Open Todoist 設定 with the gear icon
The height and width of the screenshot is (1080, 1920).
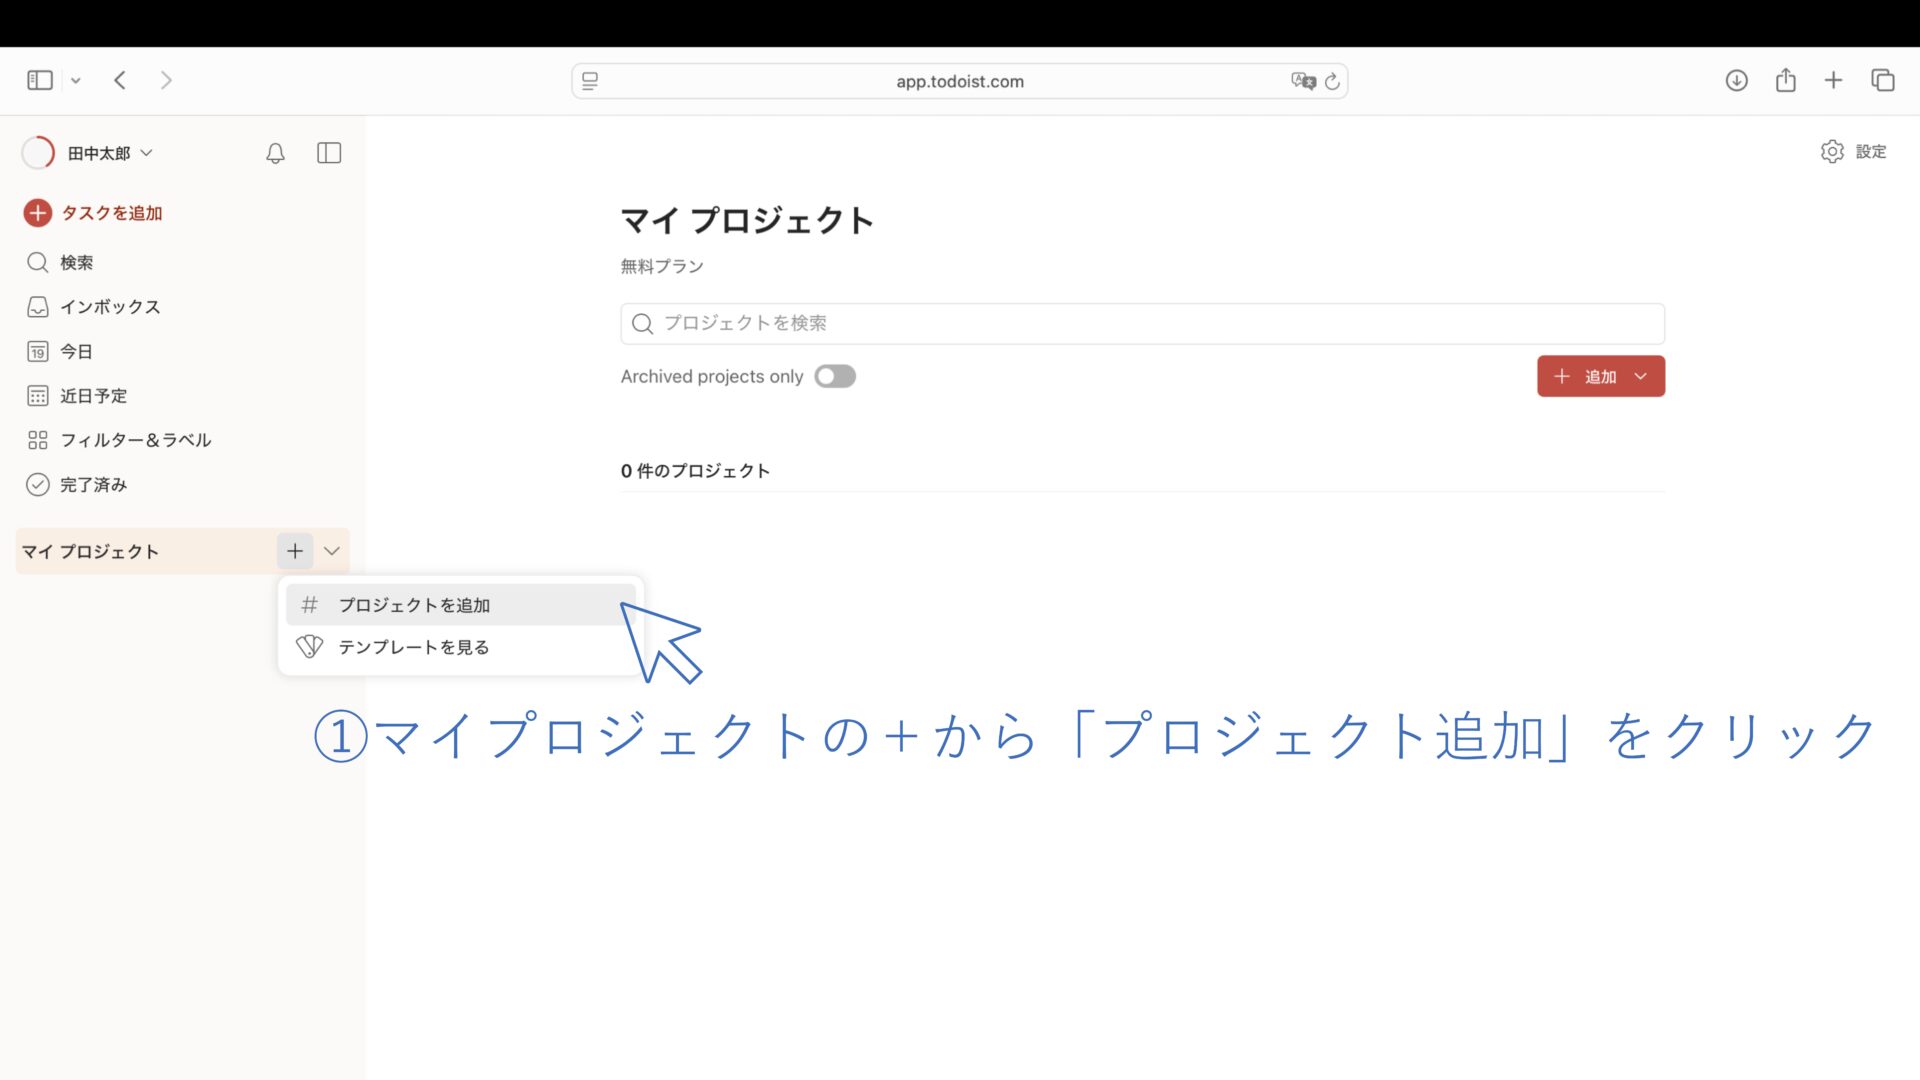(1832, 151)
